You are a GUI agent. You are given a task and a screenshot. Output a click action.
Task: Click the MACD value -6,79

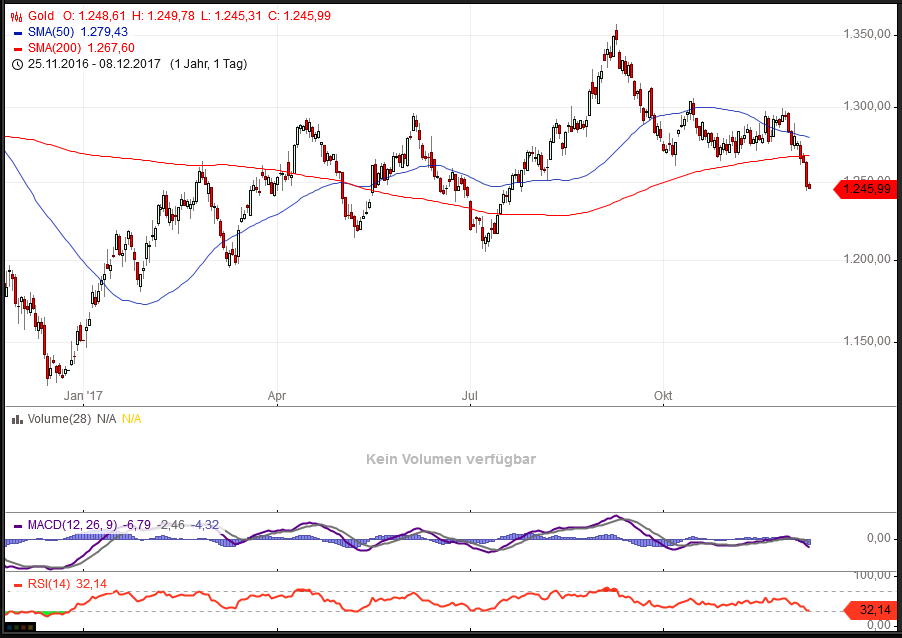pos(137,525)
